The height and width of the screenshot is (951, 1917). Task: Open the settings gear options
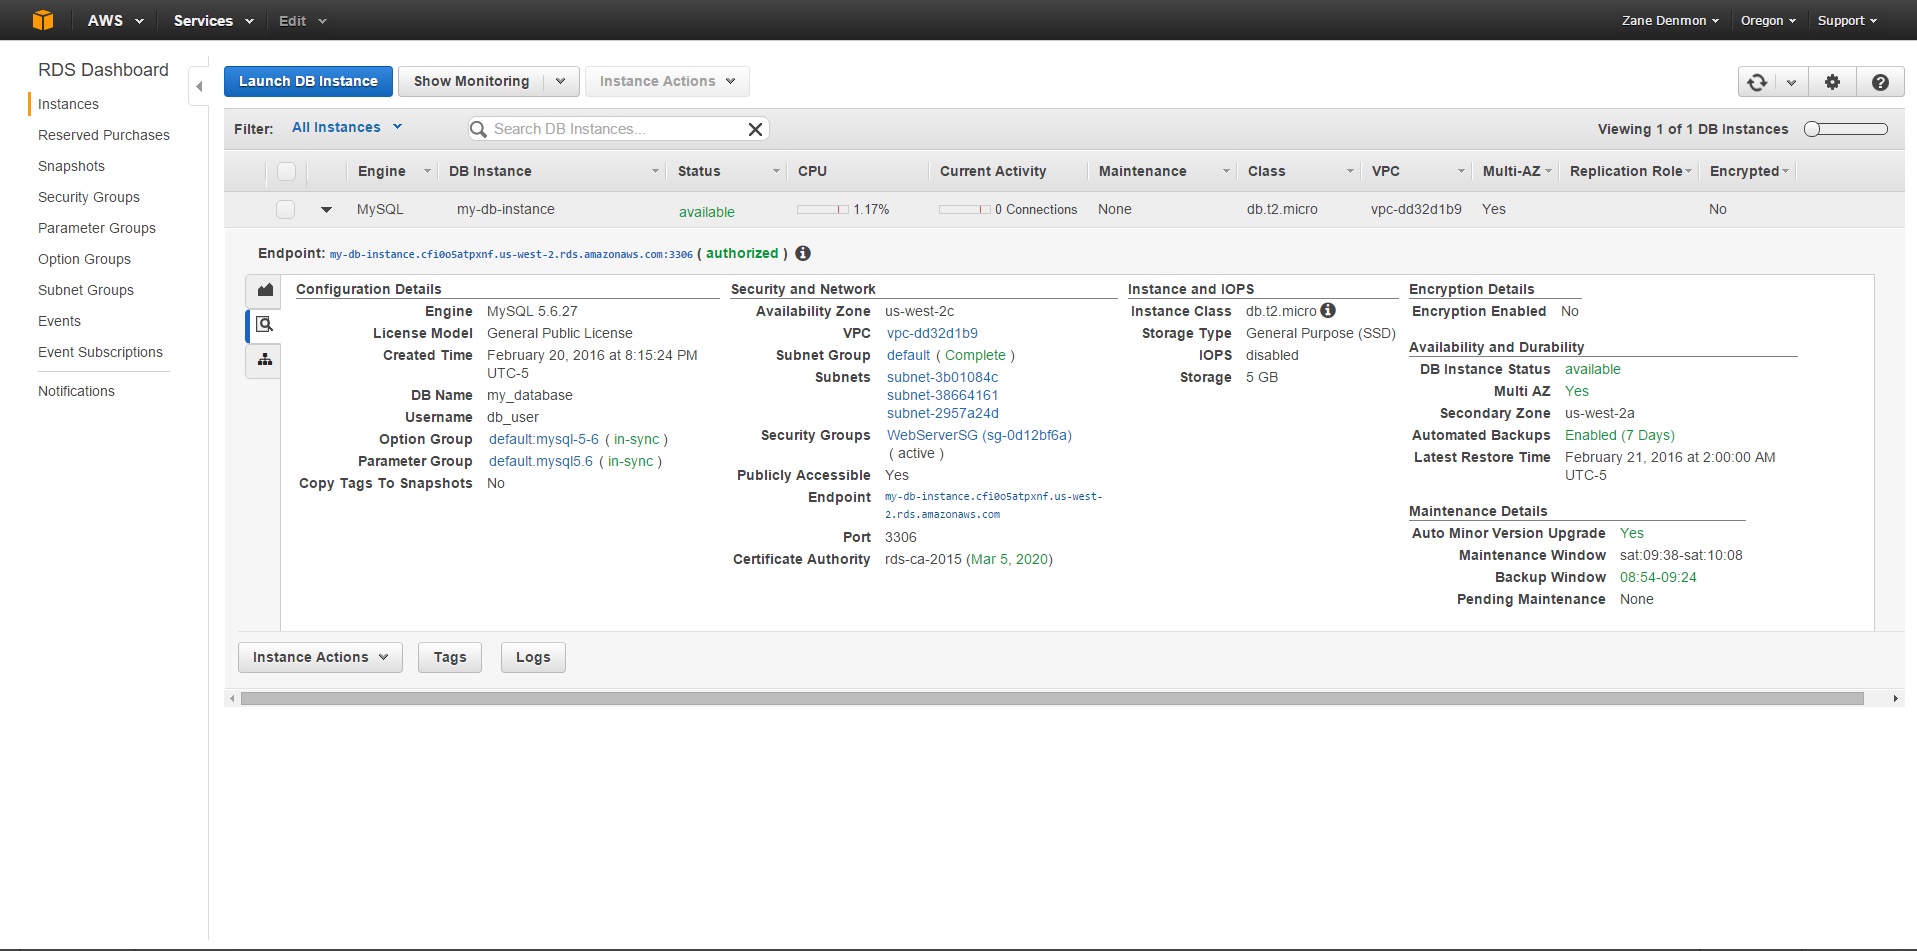1832,82
